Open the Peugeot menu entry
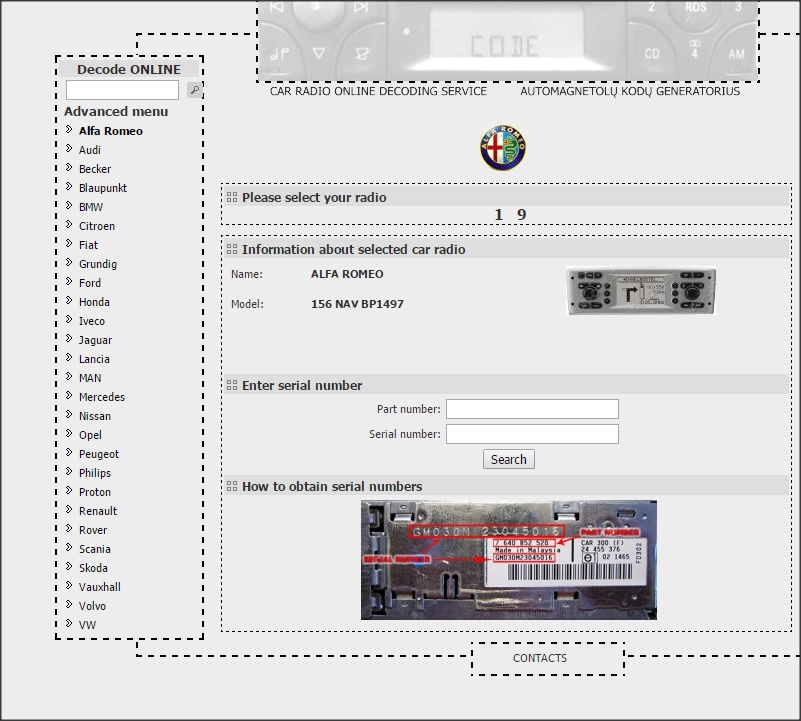Viewport: 801px width, 721px height. point(99,454)
